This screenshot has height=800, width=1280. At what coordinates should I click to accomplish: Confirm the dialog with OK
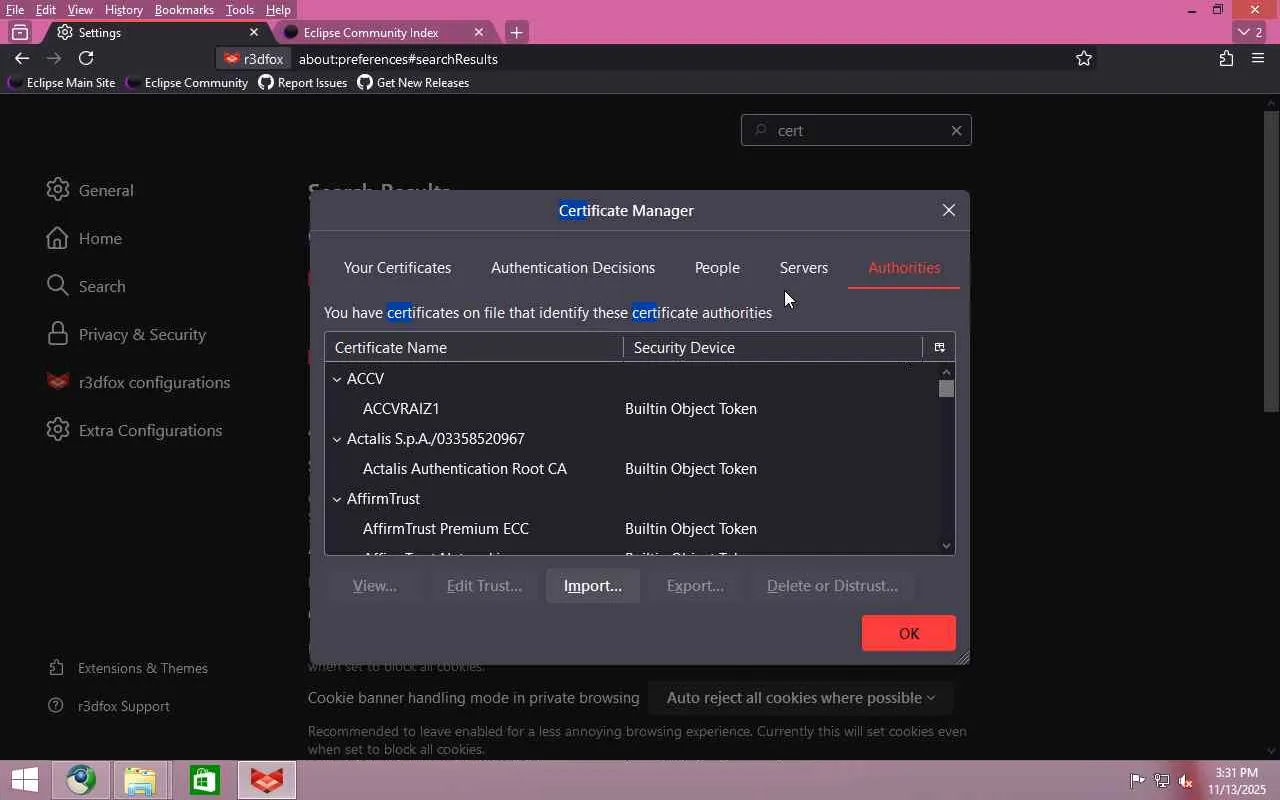click(909, 633)
